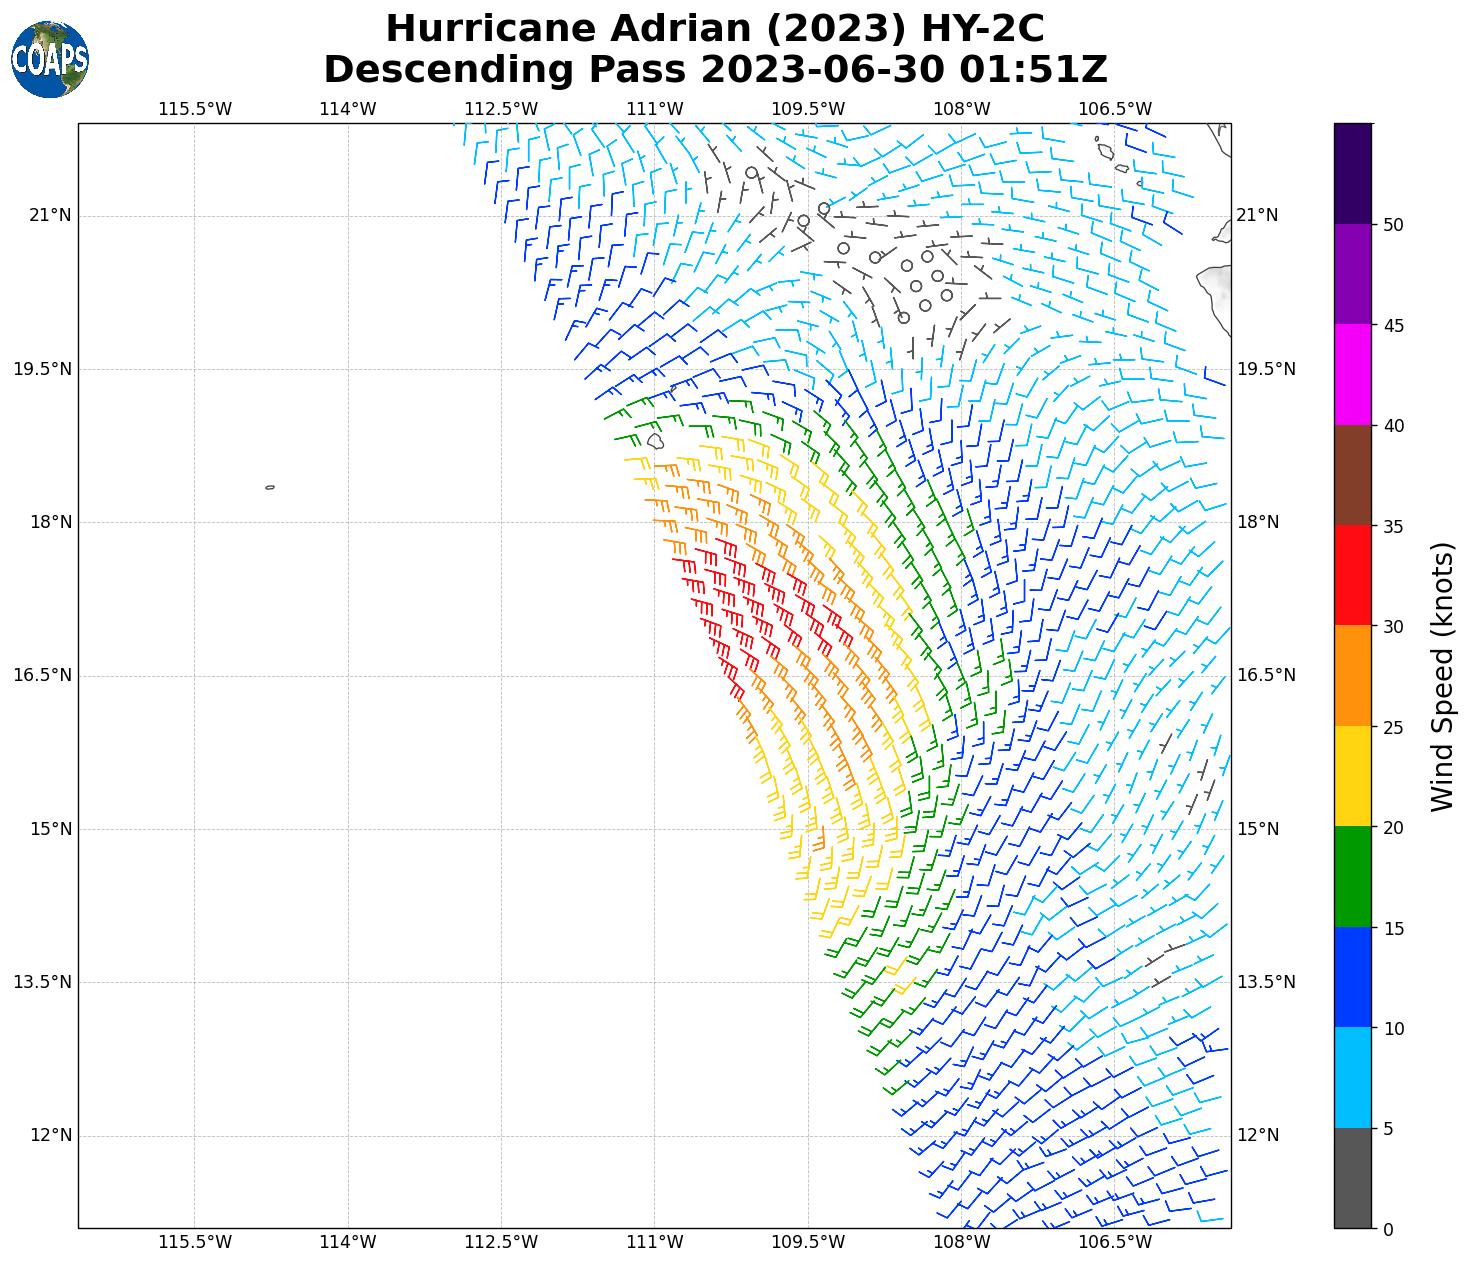Screen dimensions: 1471x1264
Task: Click the "Descending Pass 2023-06-30 01:51Z" subtitle
Action: [x=715, y=70]
